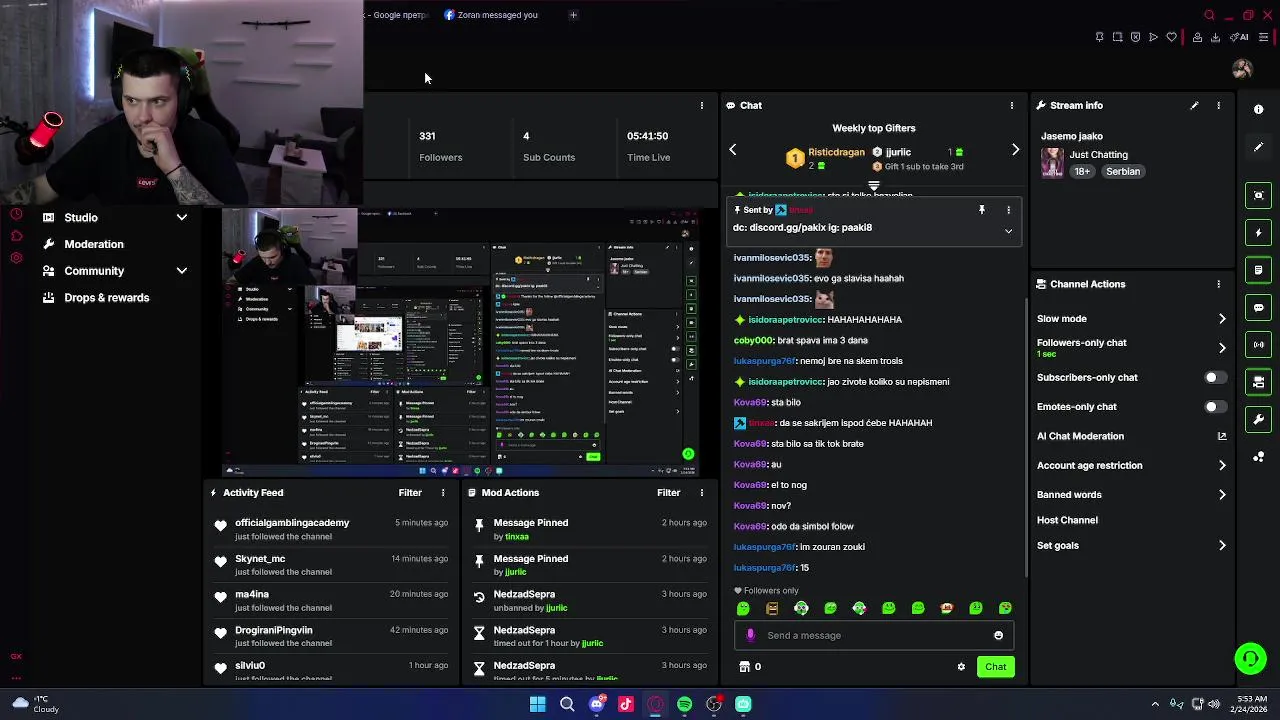
Task: Click the 18+ tag
Action: (1082, 171)
